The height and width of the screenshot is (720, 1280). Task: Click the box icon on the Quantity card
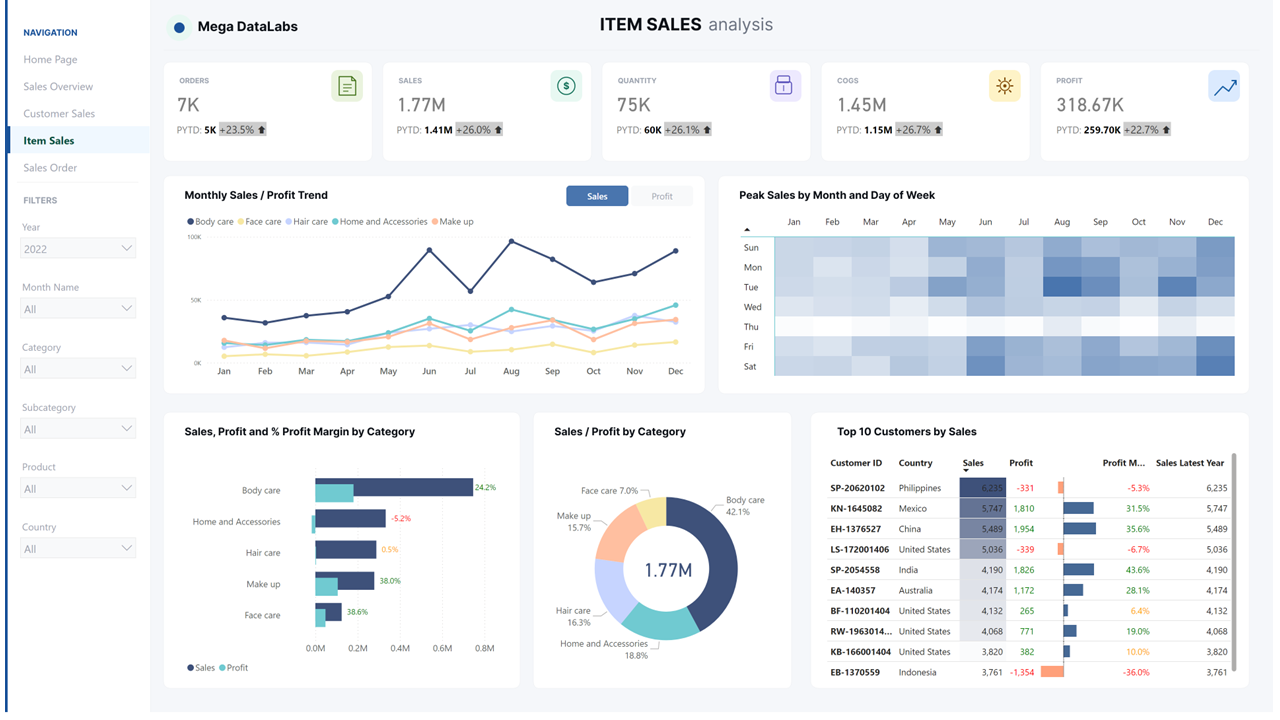coord(785,86)
